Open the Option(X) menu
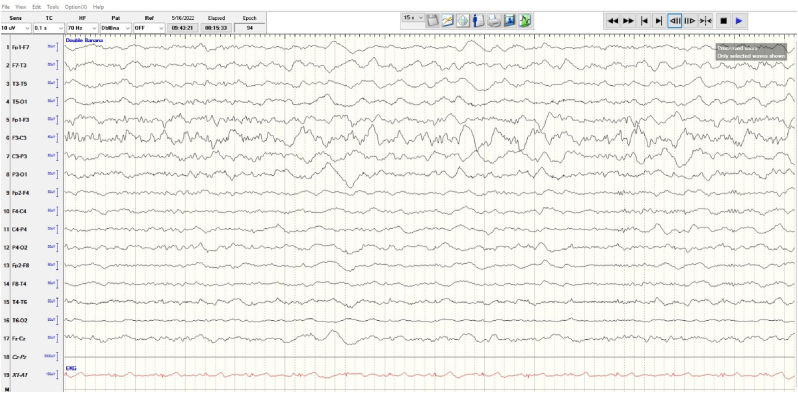798x393 pixels. pyautogui.click(x=76, y=7)
